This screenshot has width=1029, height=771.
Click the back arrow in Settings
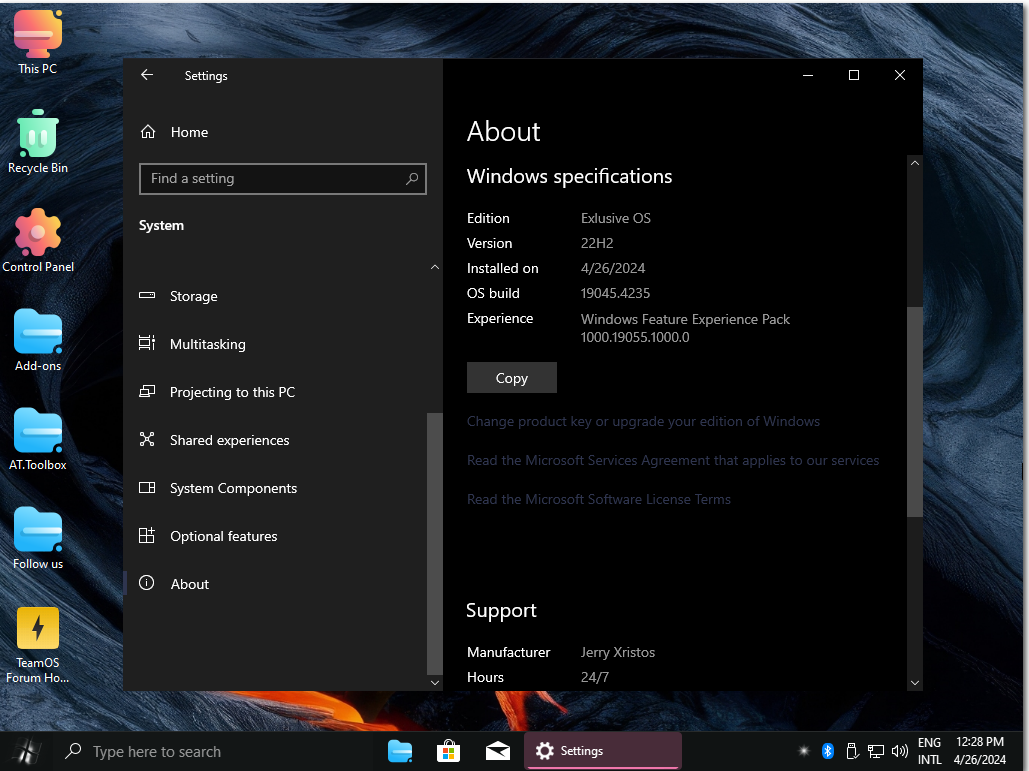point(147,75)
